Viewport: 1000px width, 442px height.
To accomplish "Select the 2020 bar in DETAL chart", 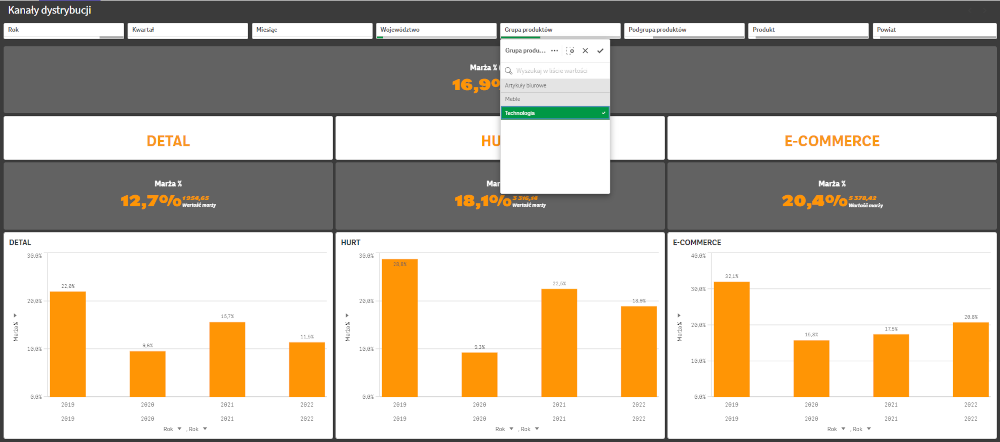I will pos(147,374).
